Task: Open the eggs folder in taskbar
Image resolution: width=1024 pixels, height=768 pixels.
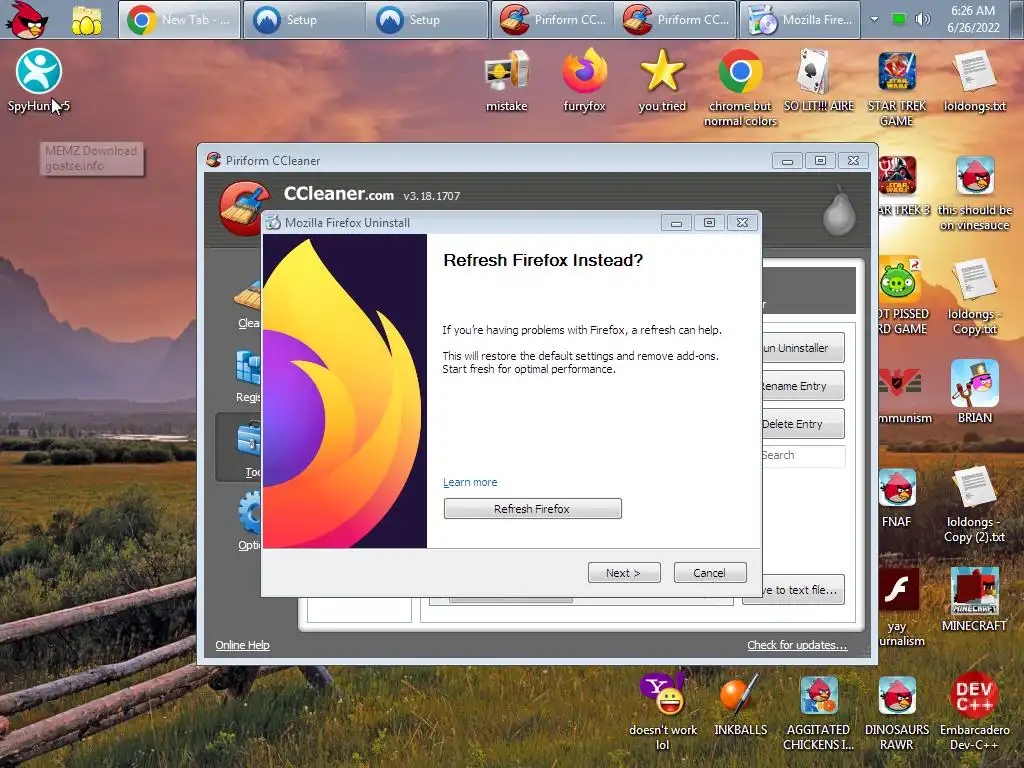Action: coord(87,20)
